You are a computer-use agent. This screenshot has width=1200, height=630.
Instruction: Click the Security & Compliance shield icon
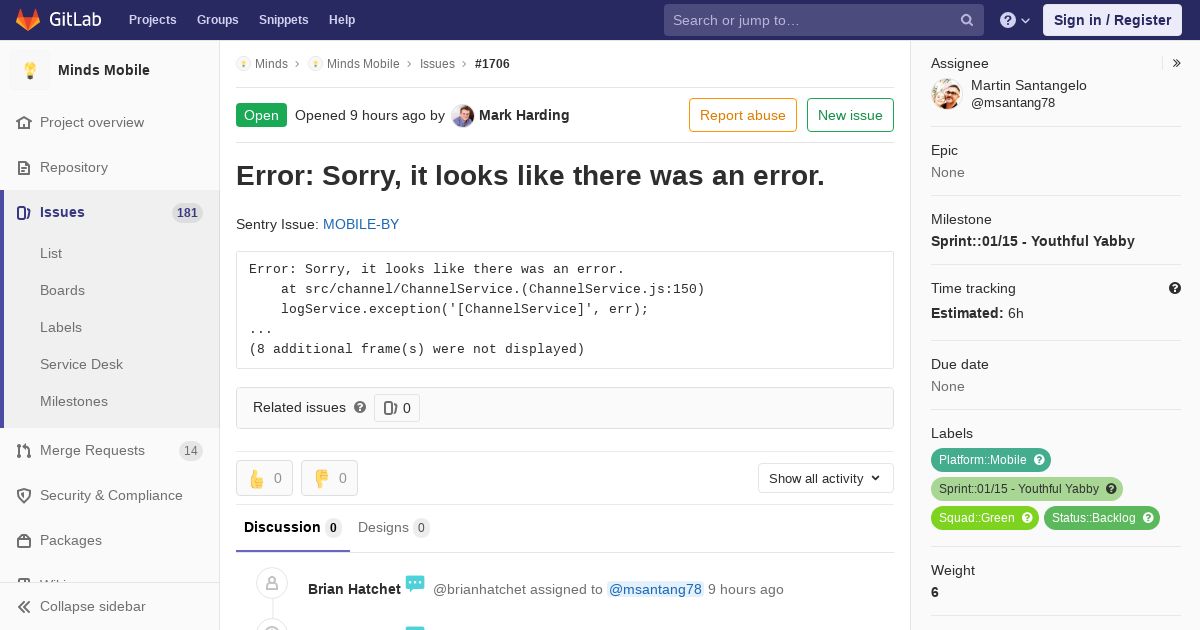coord(24,495)
